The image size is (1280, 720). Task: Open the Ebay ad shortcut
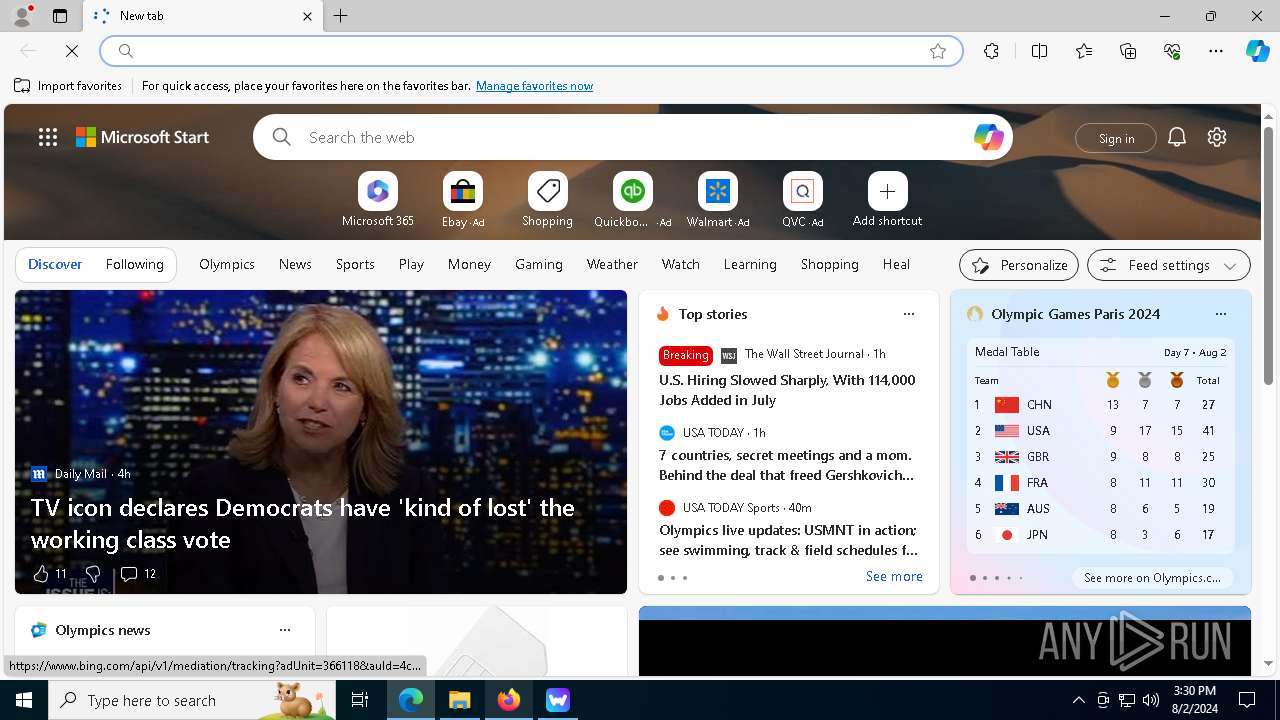pyautogui.click(x=463, y=200)
